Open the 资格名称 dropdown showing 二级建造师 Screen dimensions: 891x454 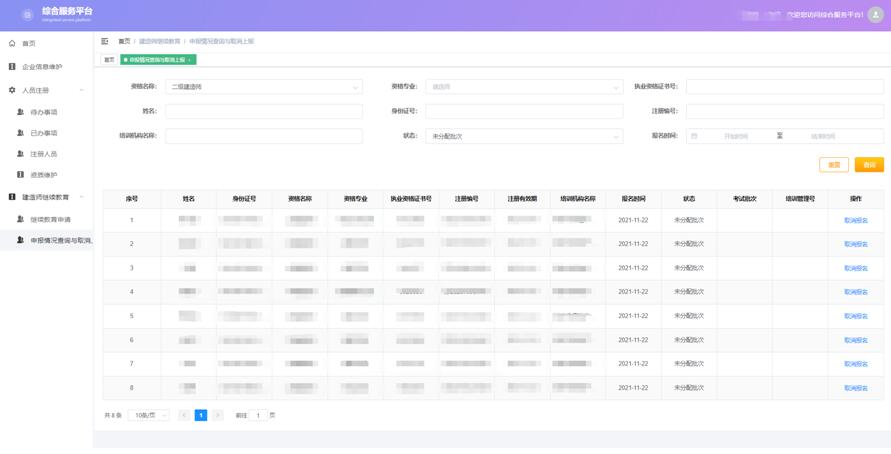coord(264,87)
